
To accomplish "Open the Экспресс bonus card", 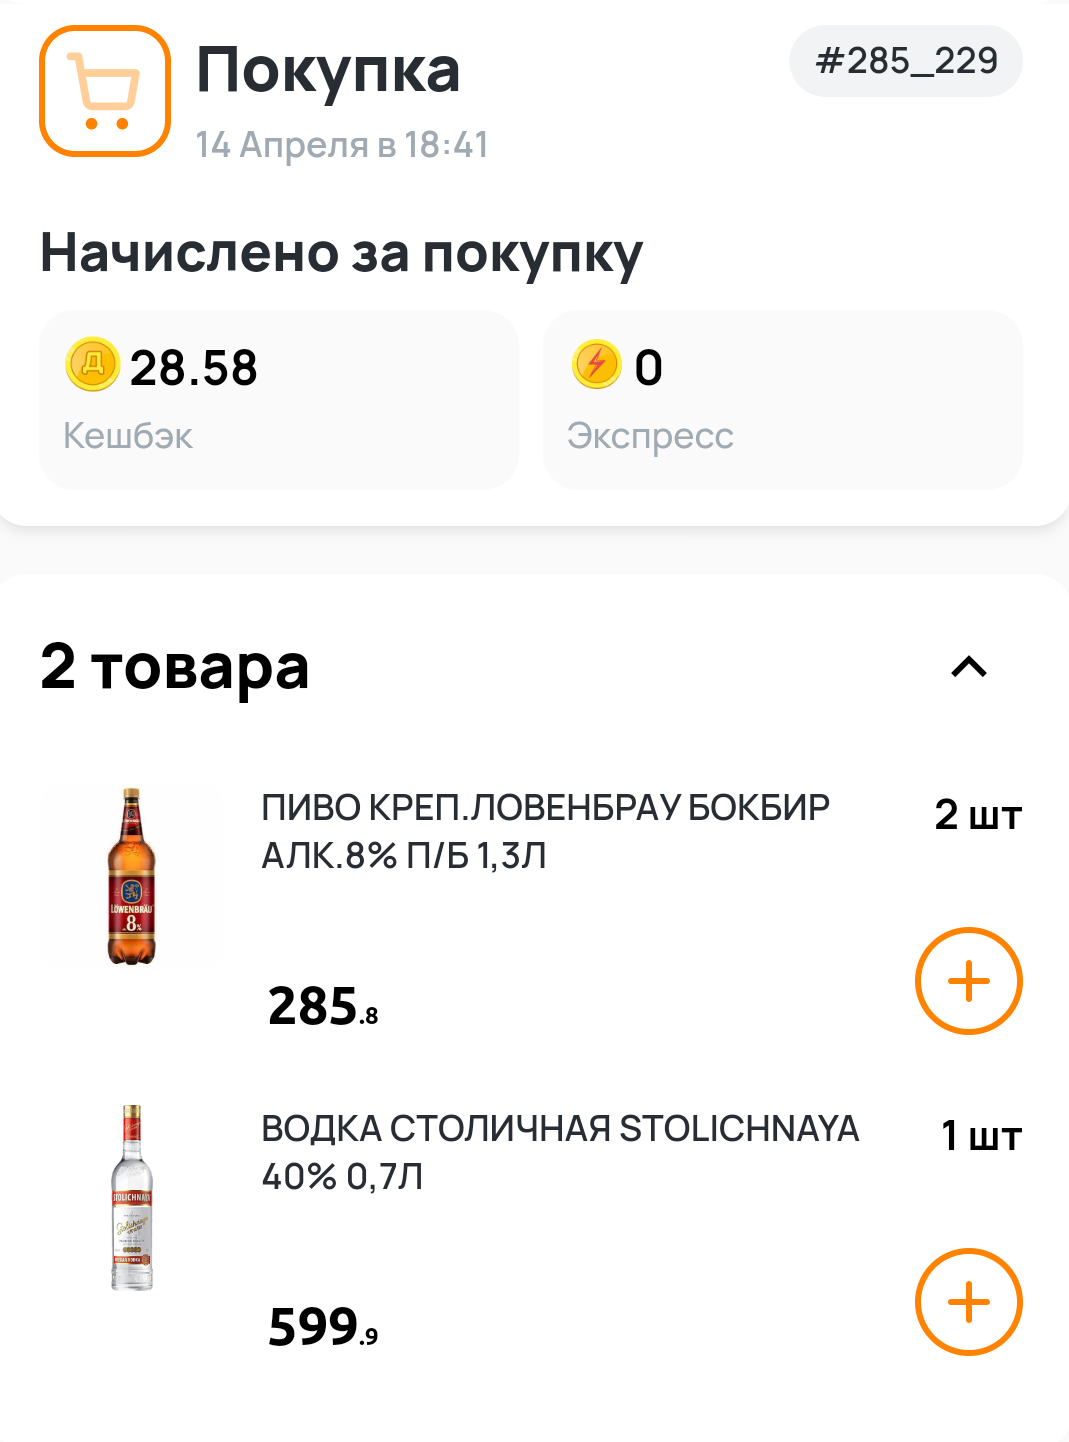I will (782, 400).
